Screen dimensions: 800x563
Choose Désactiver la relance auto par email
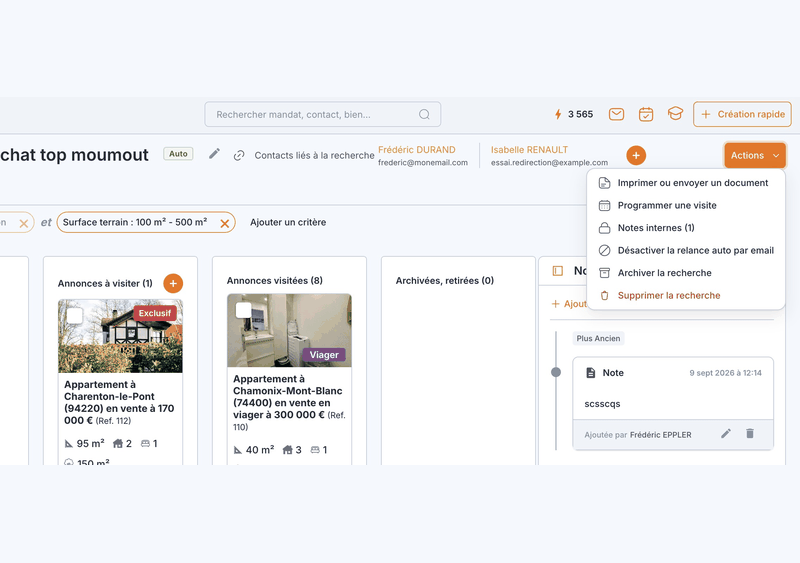pyautogui.click(x=686, y=250)
